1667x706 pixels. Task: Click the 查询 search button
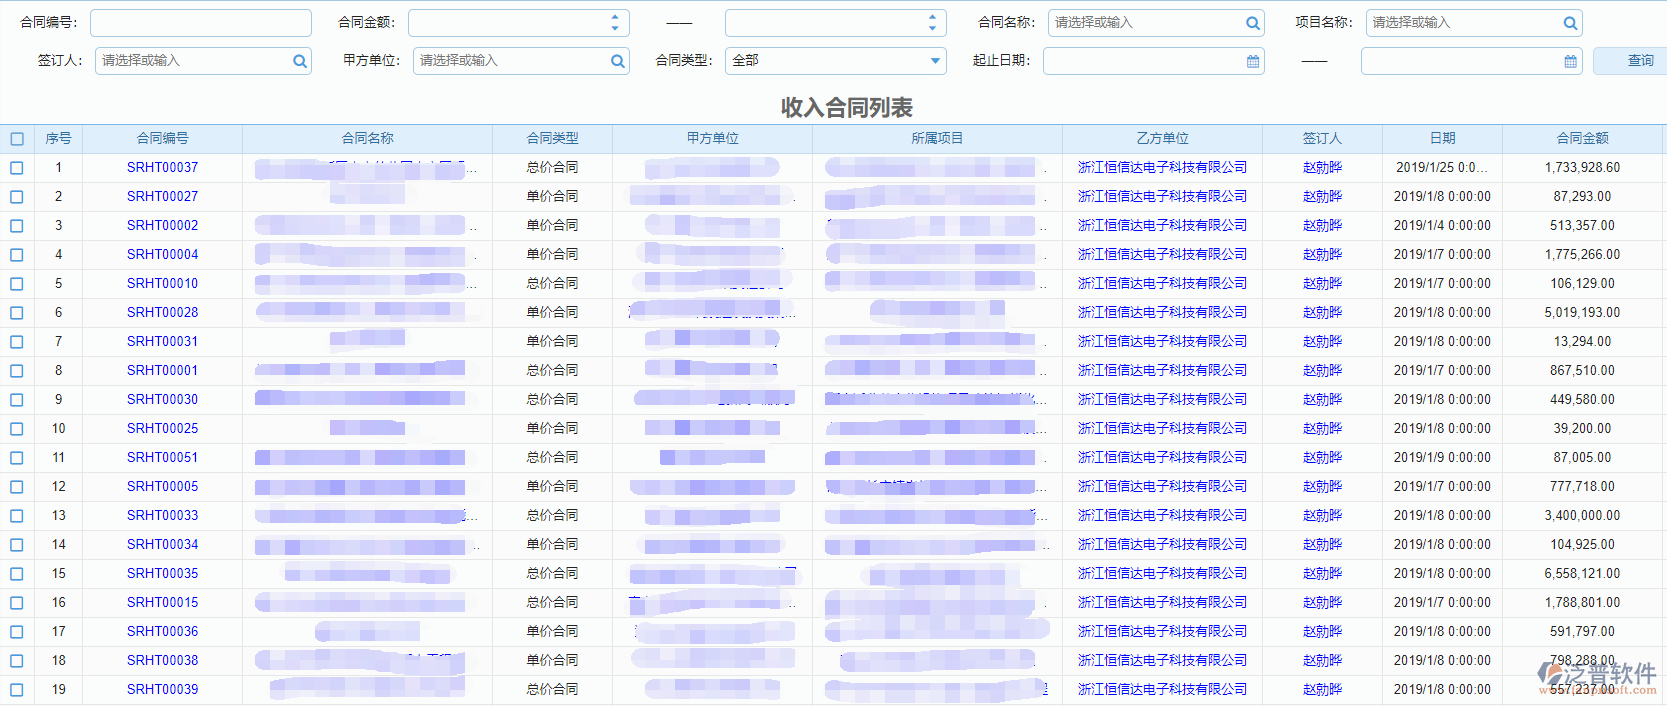pos(1630,61)
